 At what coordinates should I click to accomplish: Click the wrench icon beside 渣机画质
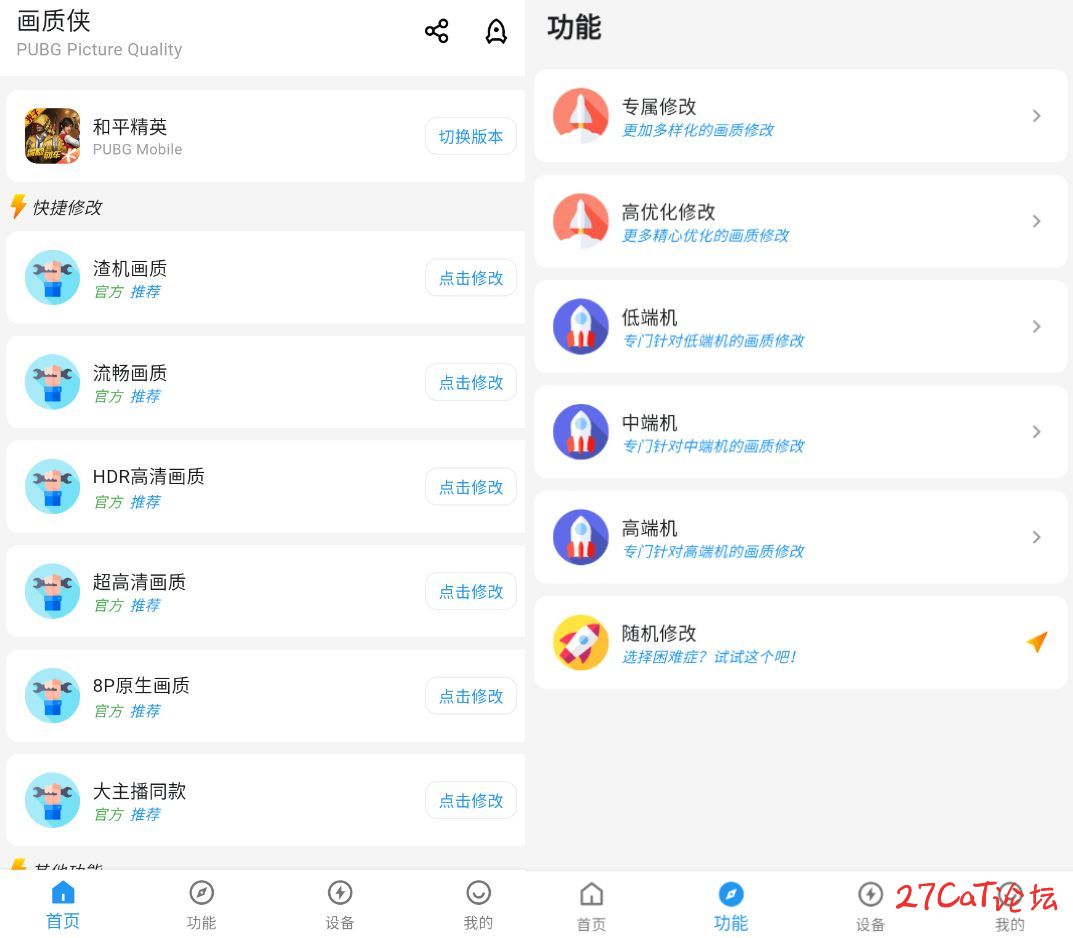53,277
